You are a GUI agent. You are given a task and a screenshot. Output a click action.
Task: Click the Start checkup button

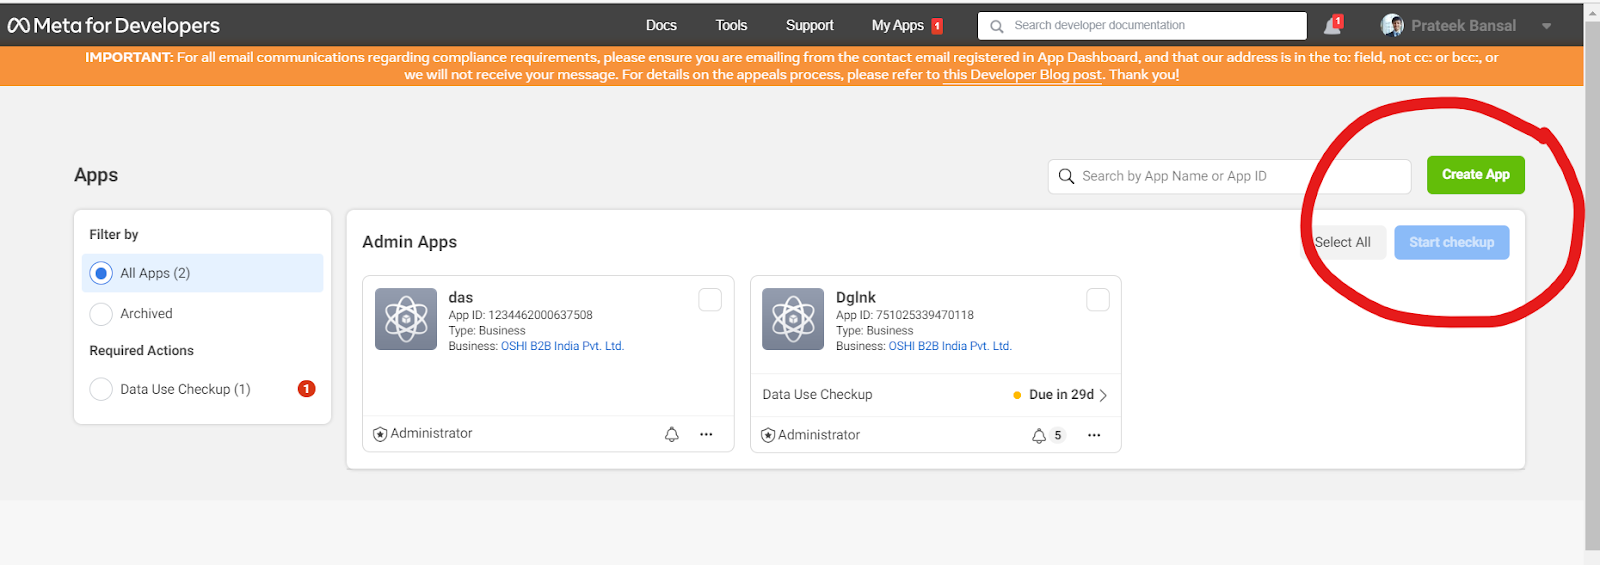click(1452, 242)
